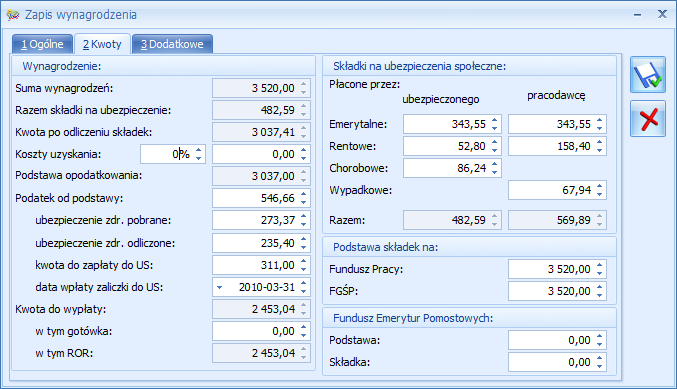
Task: Click Rentowe pracodawcę field 158,40
Action: pos(557,146)
